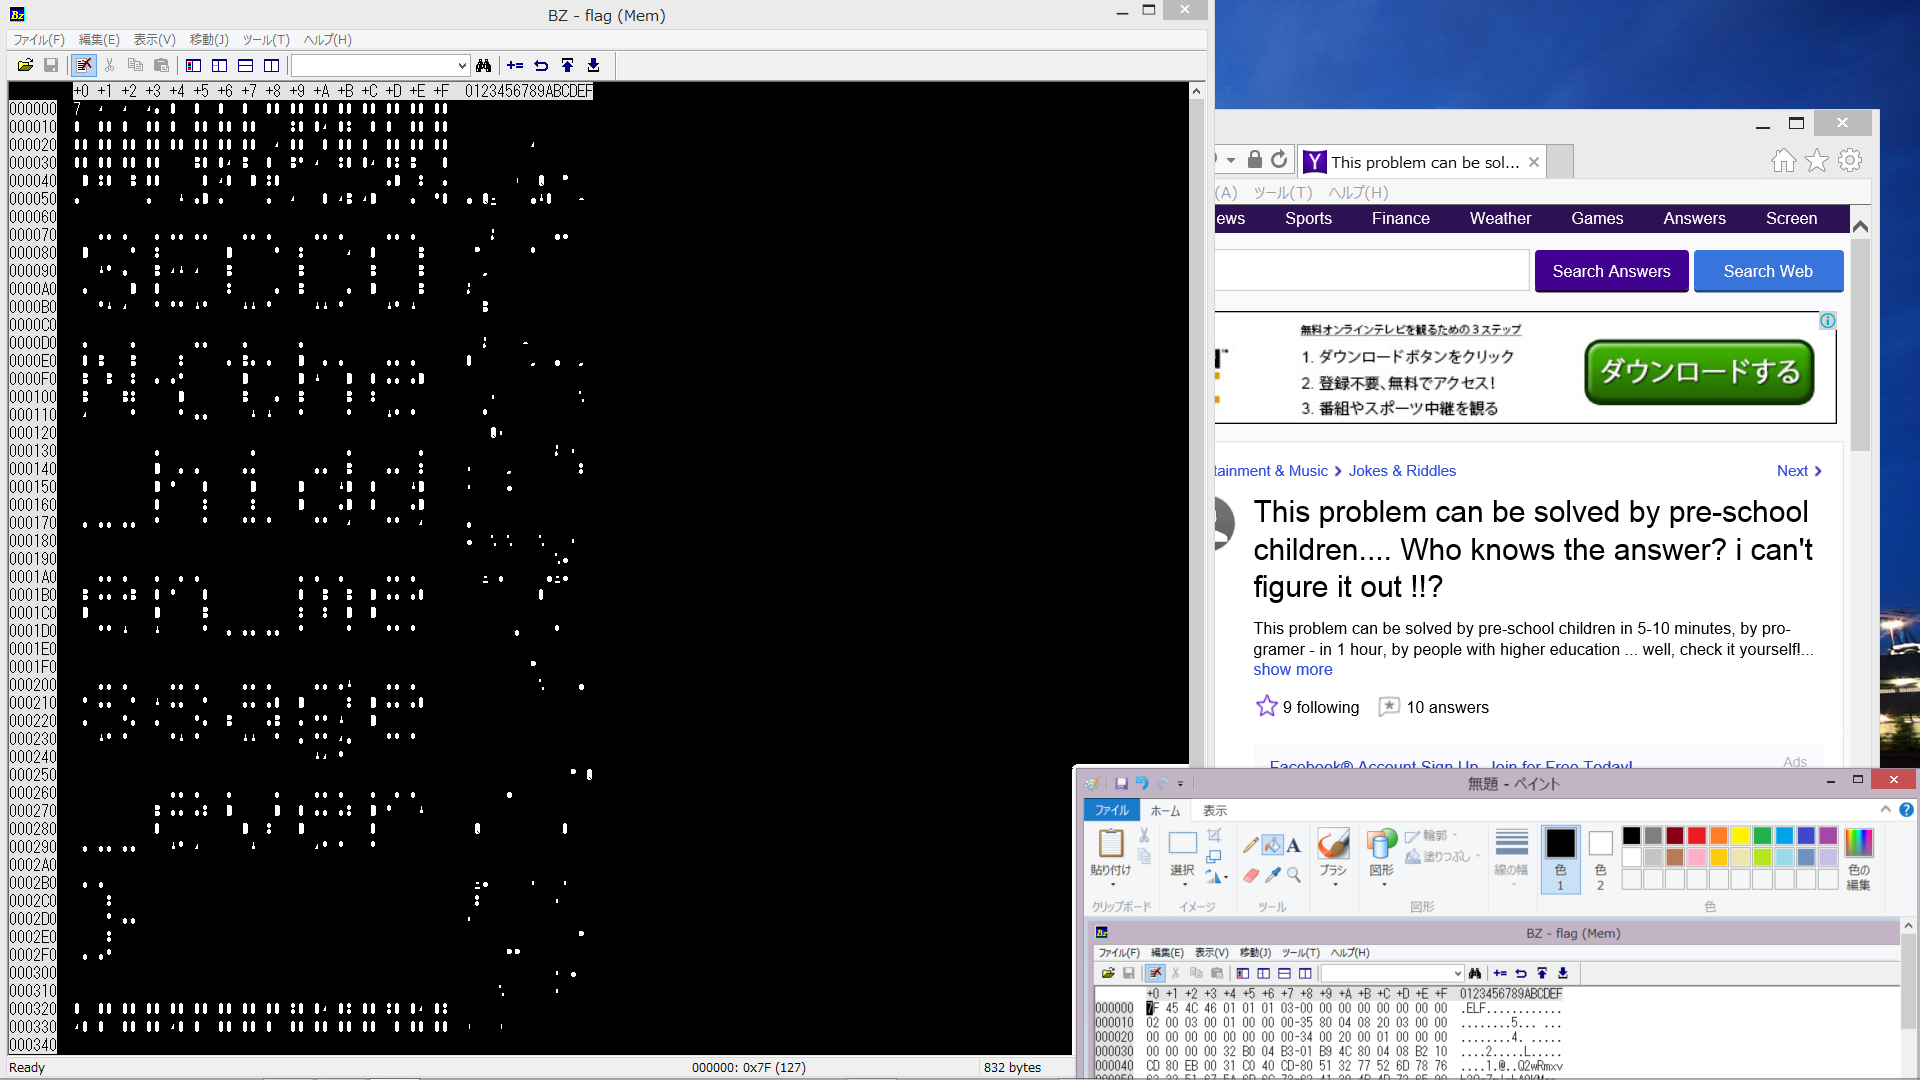Click the Yahoo Answers search input field

(x=1370, y=271)
